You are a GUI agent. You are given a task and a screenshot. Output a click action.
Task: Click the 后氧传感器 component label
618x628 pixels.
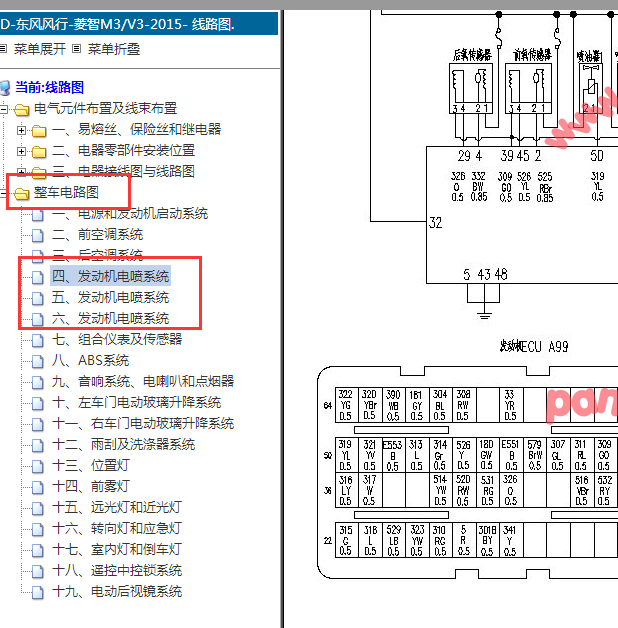tap(472, 55)
